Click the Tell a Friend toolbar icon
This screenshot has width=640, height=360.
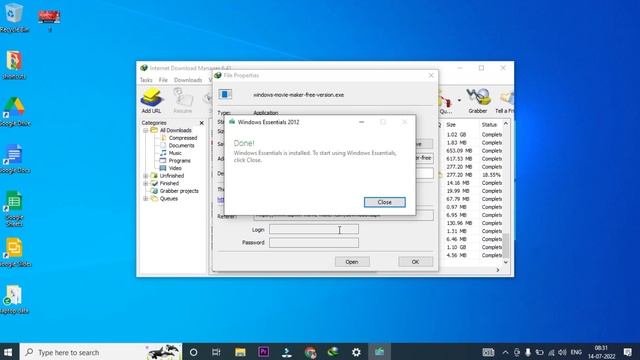[x=505, y=101]
